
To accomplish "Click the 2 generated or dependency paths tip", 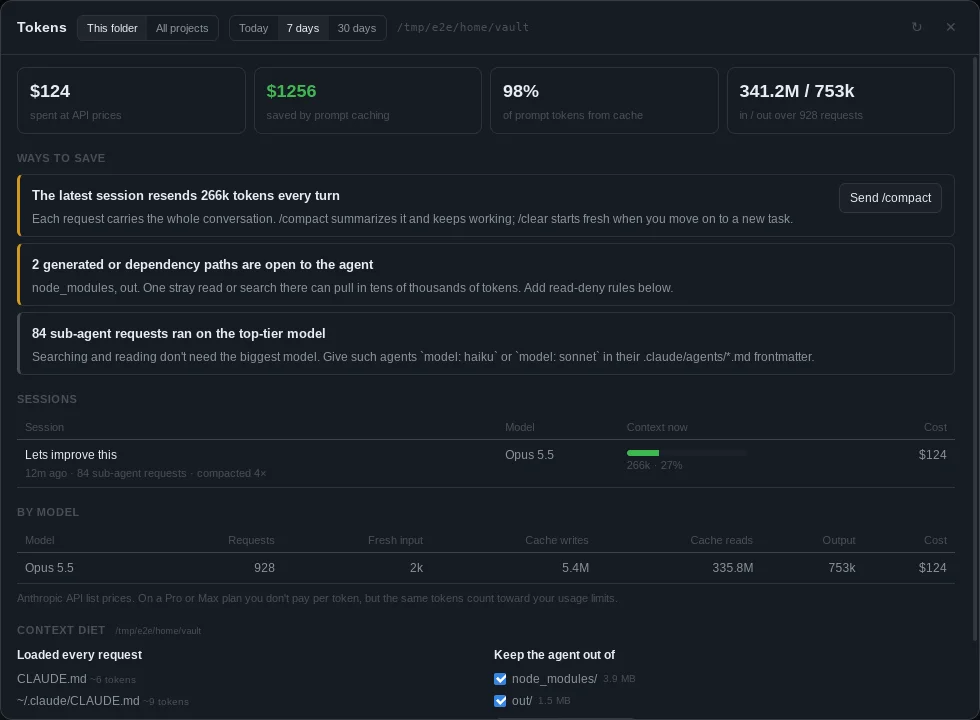I will (x=486, y=274).
